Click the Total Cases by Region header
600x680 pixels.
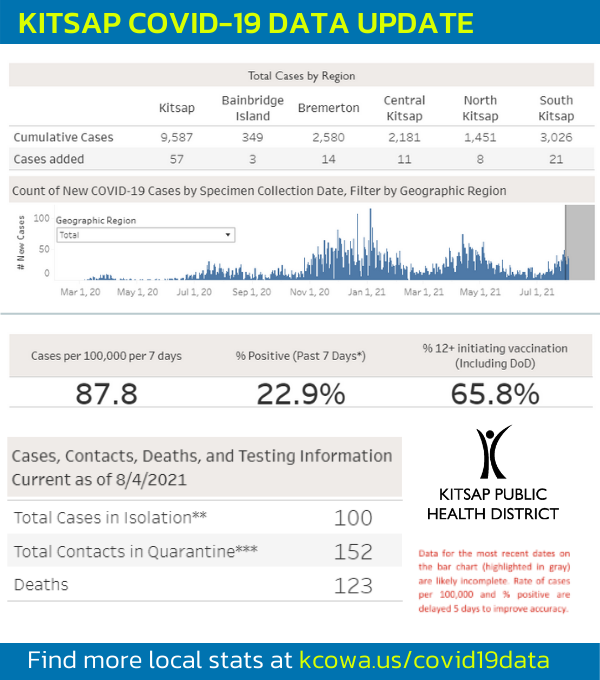(301, 75)
